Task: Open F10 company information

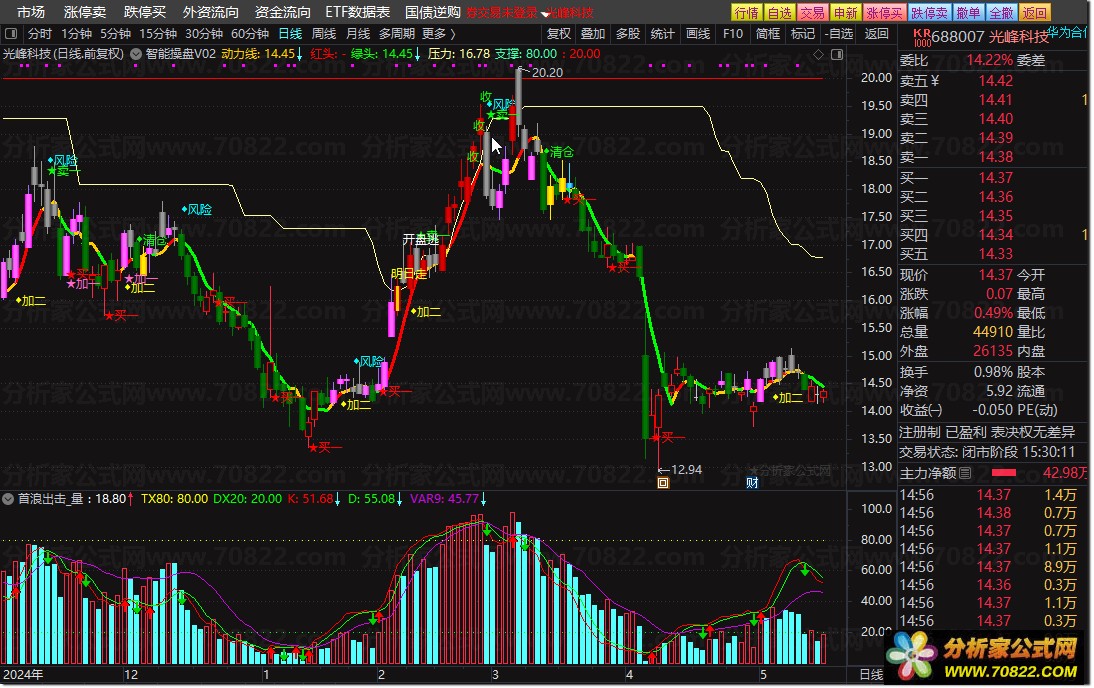Action: (x=733, y=33)
